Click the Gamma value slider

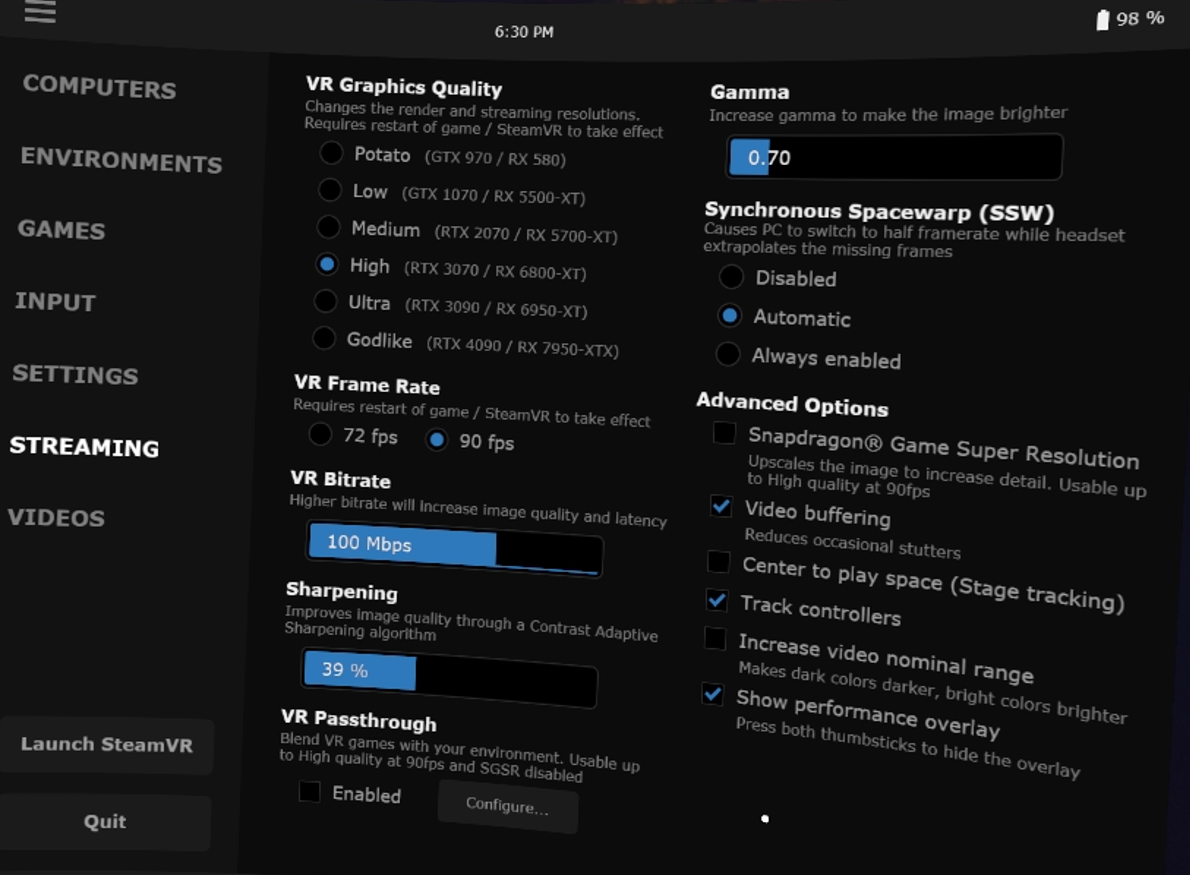point(894,158)
